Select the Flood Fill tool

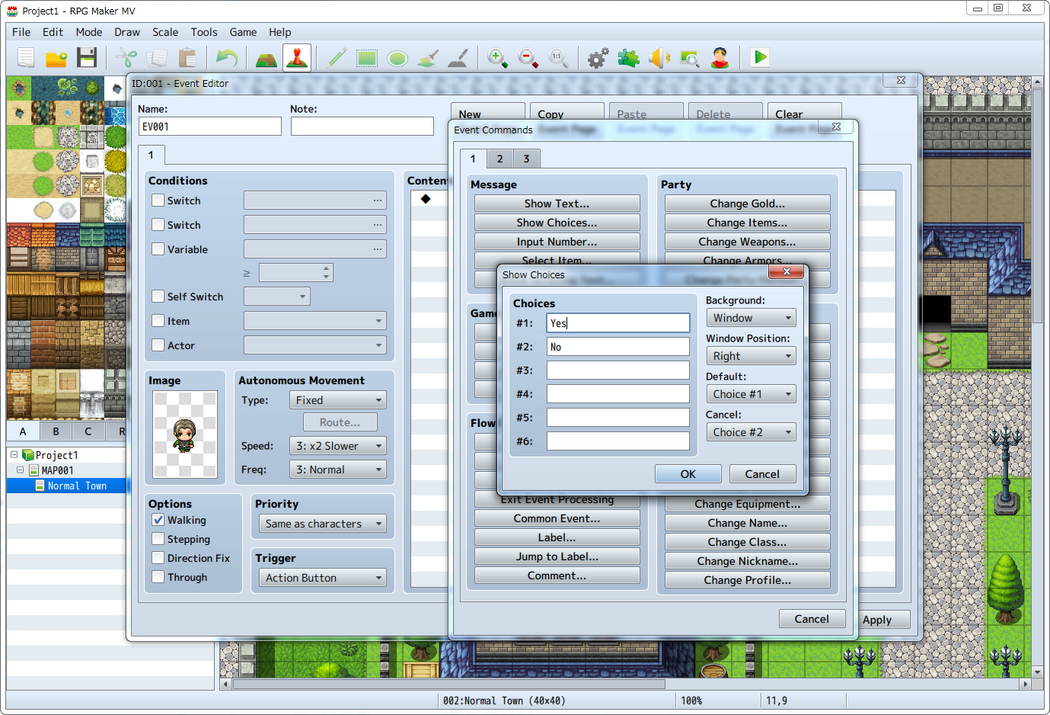(428, 58)
